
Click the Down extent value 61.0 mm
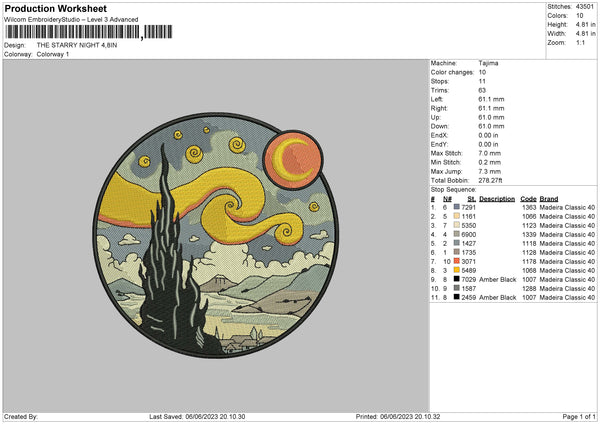point(491,126)
